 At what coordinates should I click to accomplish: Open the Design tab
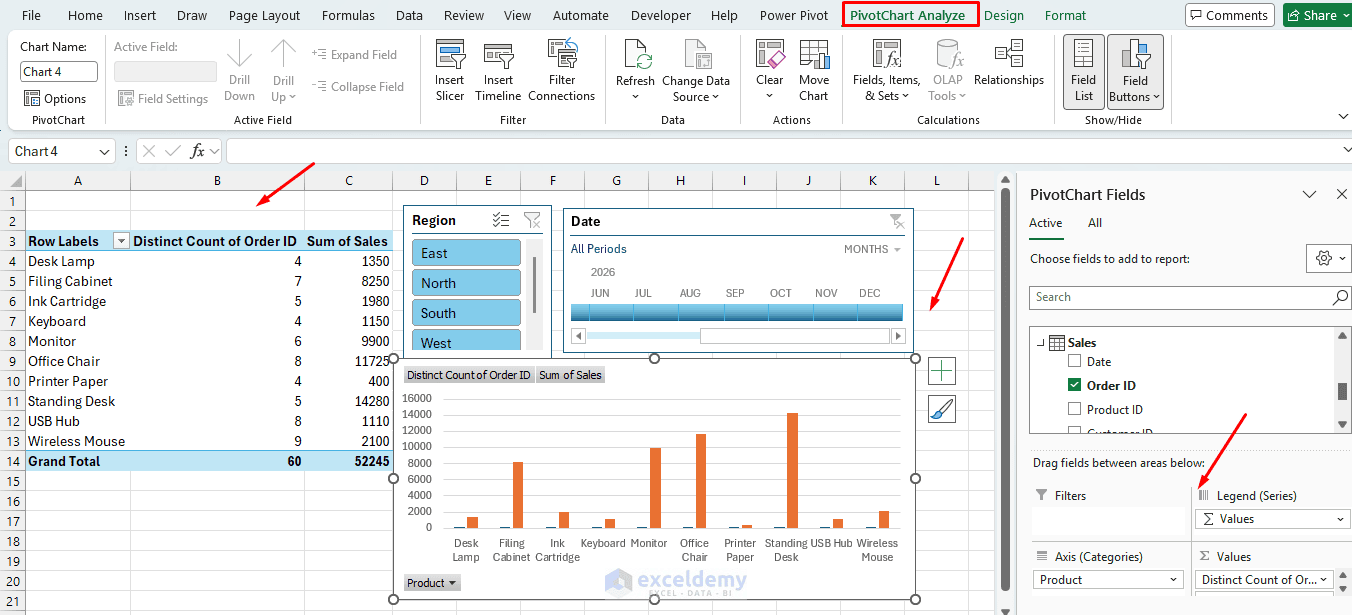[x=1003, y=15]
